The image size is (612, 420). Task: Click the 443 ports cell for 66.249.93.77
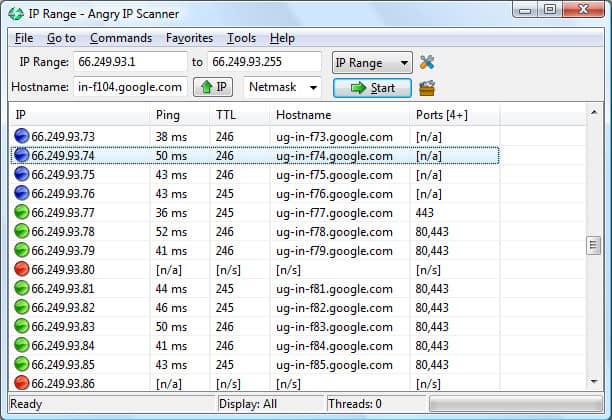tap(425, 213)
